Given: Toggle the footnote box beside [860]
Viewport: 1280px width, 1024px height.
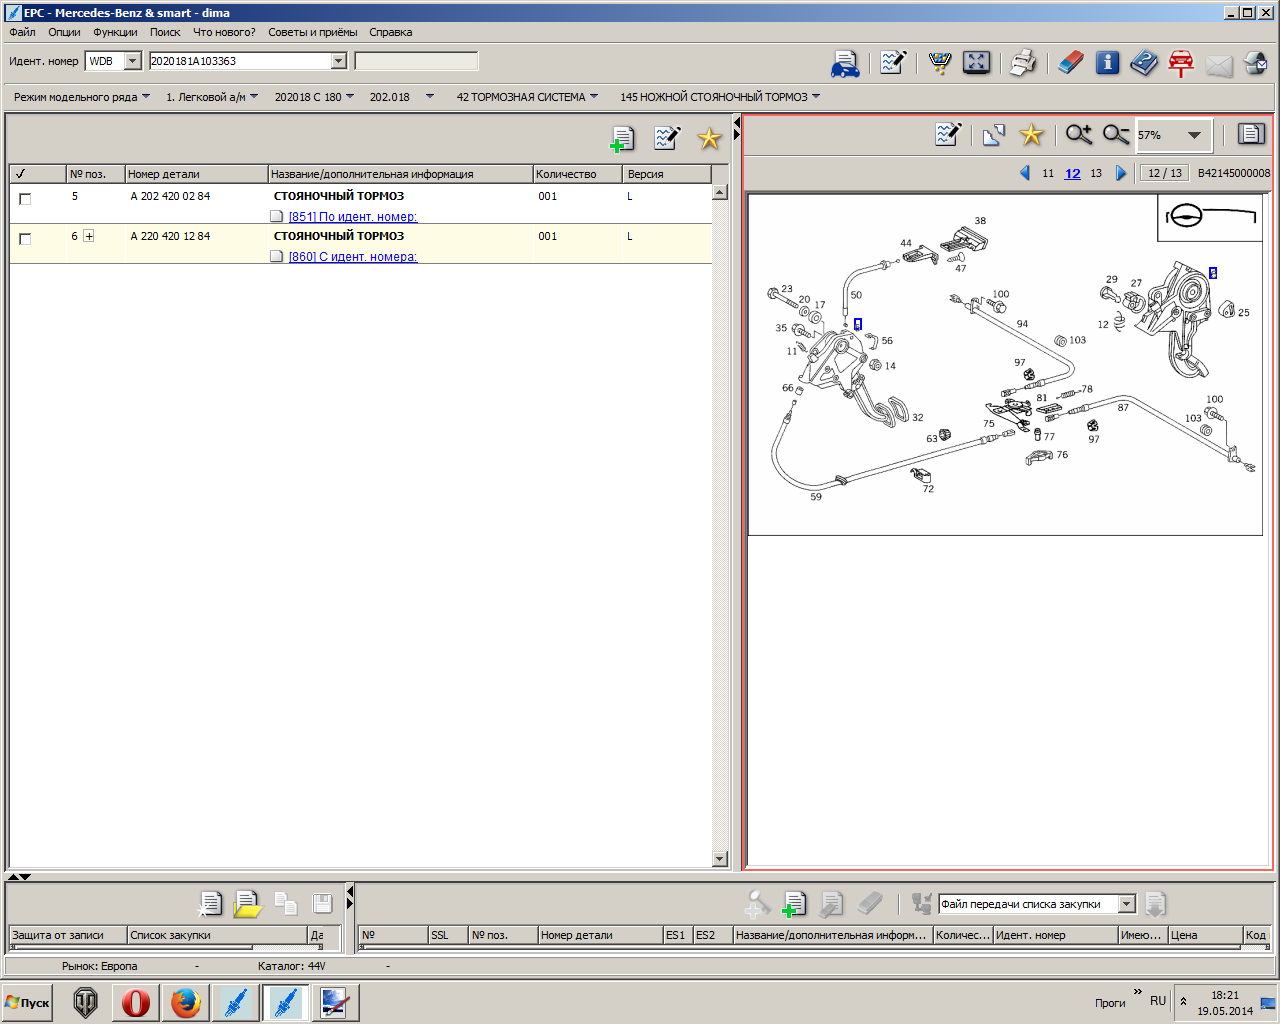Looking at the screenshot, I should tap(277, 256).
